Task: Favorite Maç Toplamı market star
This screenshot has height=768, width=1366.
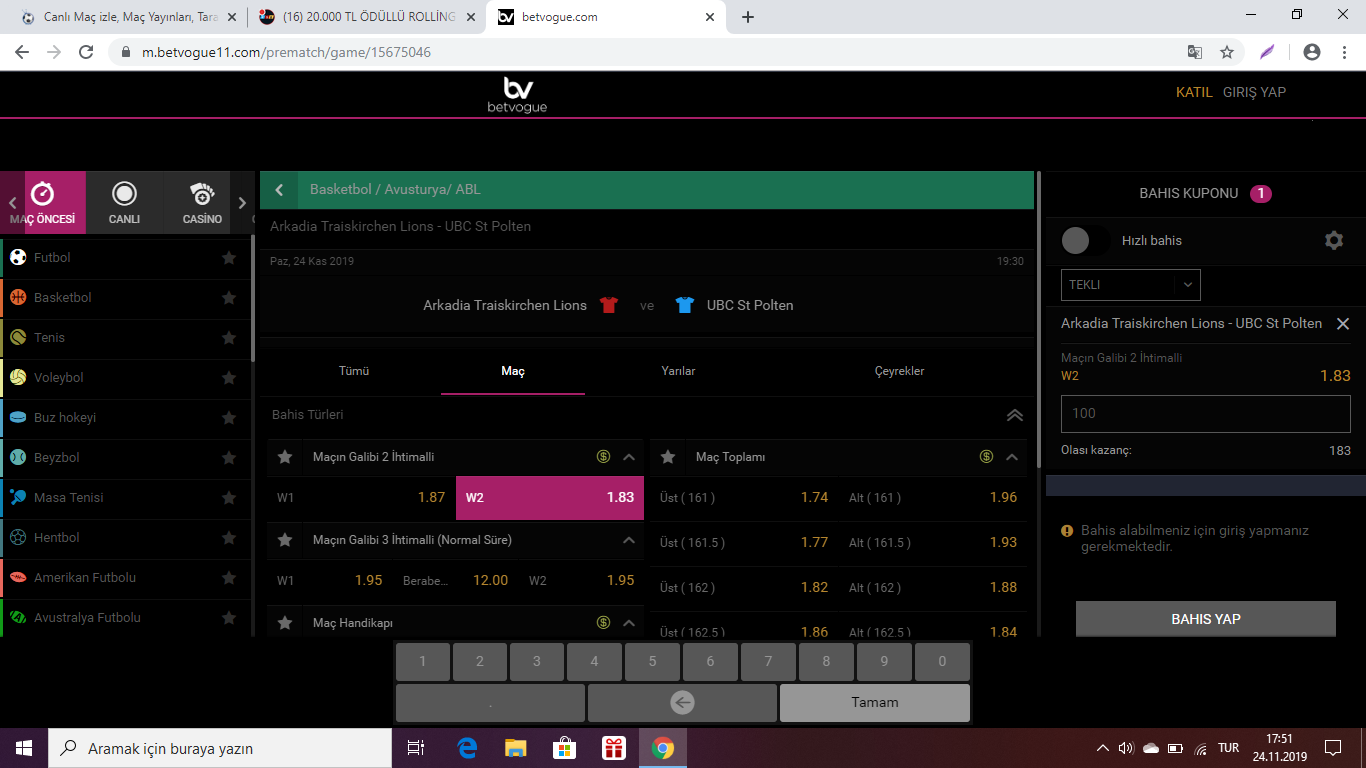Action: coord(668,457)
